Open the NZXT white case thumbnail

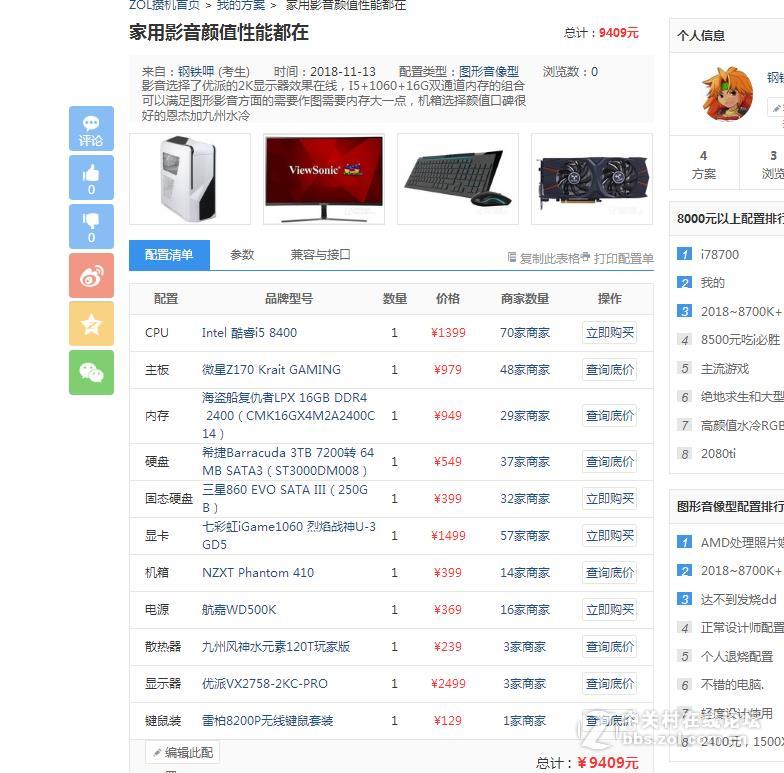click(190, 179)
